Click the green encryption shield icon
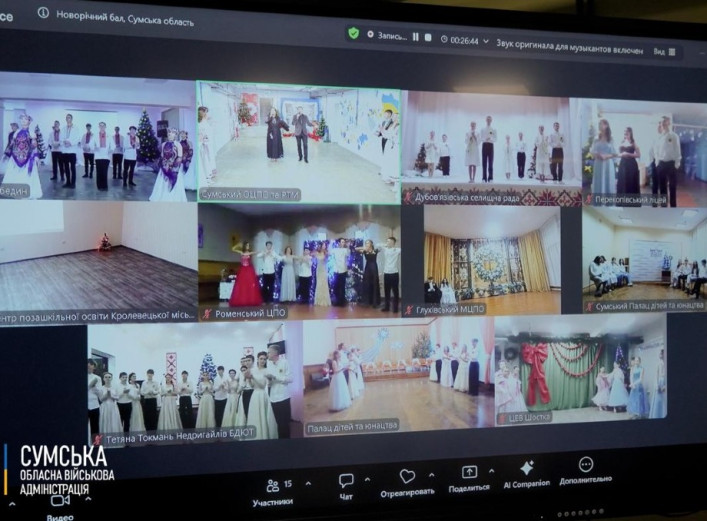 tap(353, 34)
